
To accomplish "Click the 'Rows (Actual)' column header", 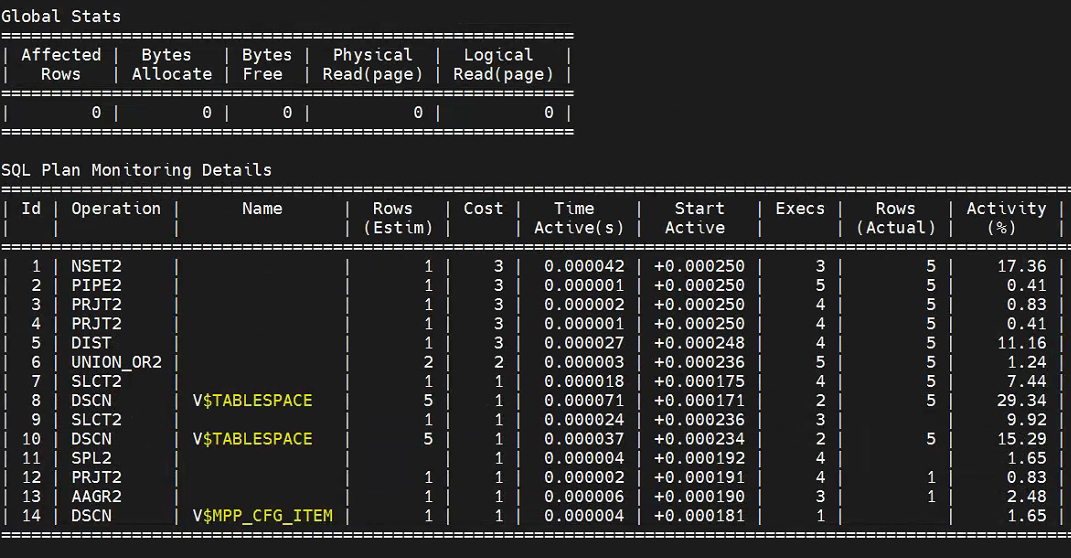I will point(895,218).
